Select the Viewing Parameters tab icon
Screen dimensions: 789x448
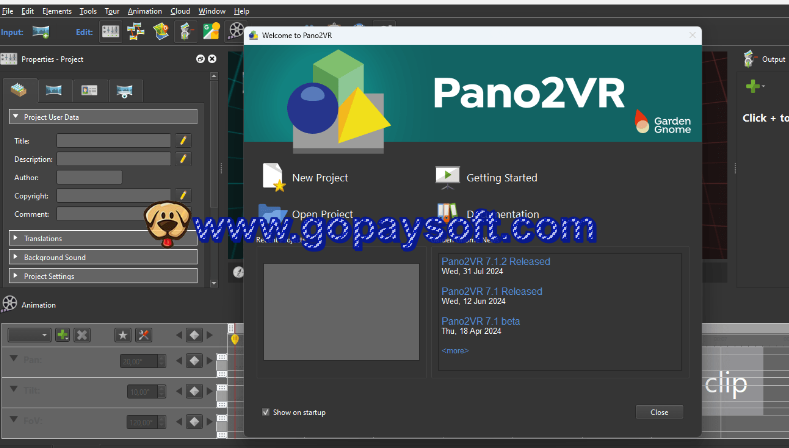pyautogui.click(x=124, y=91)
